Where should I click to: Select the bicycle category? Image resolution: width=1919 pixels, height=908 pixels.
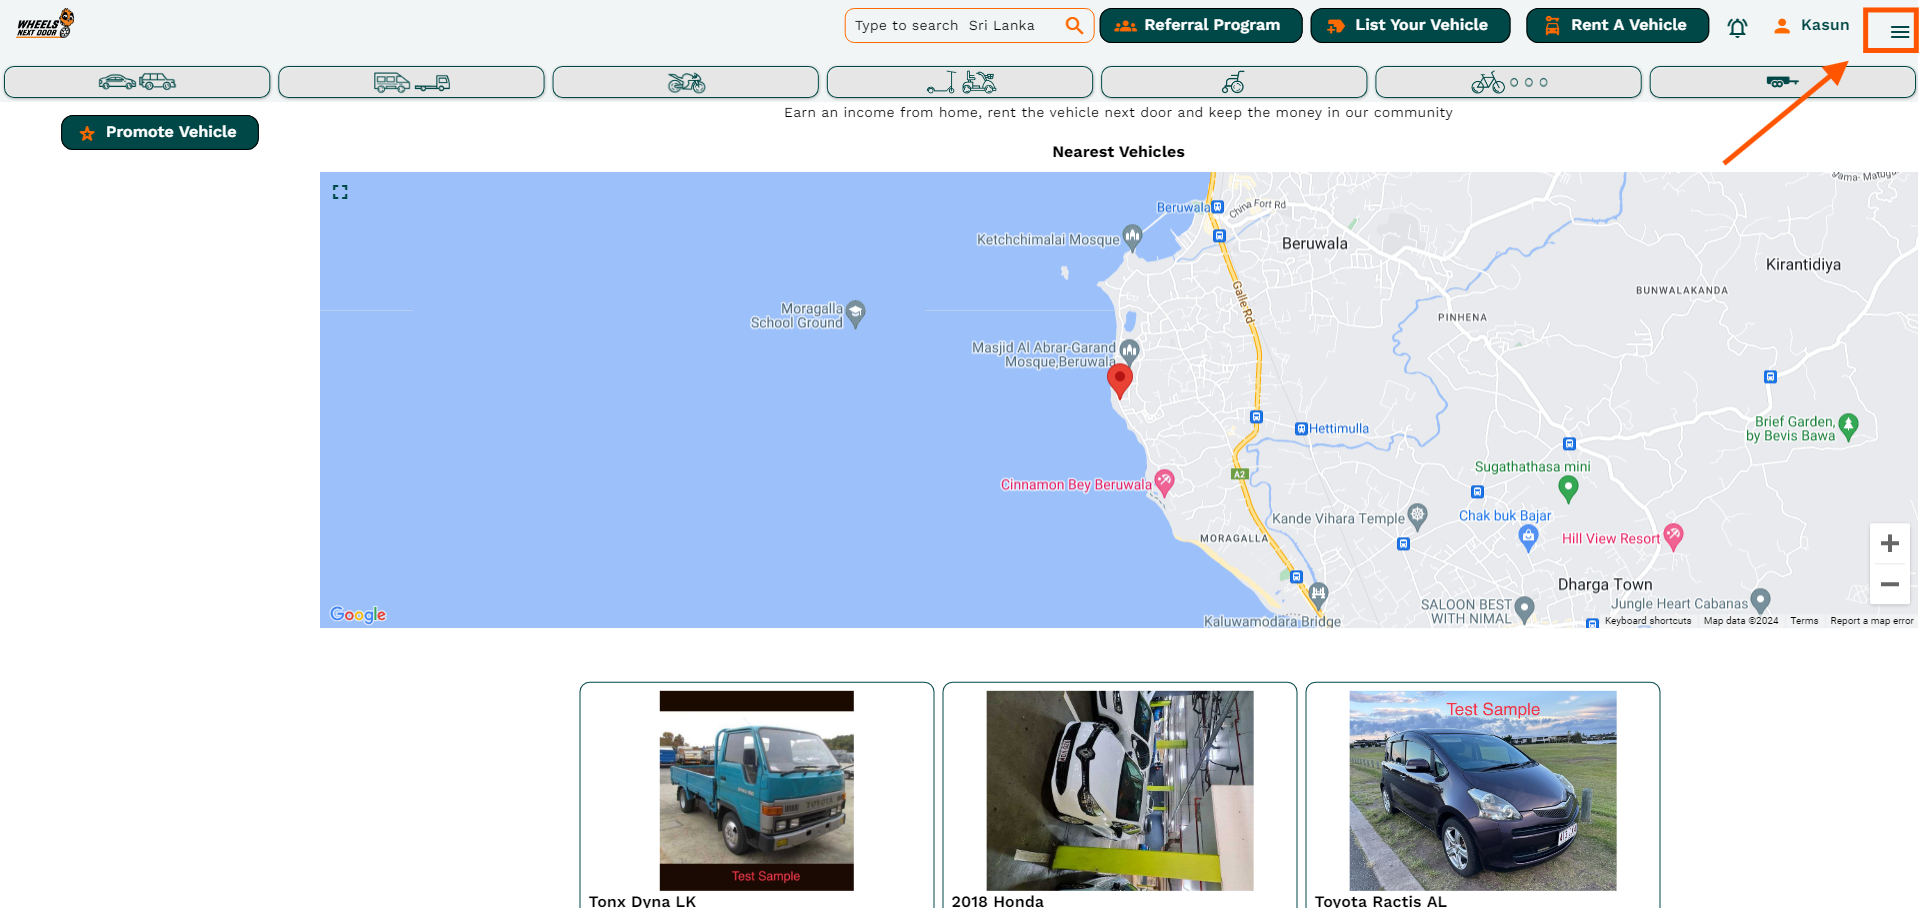[1507, 82]
